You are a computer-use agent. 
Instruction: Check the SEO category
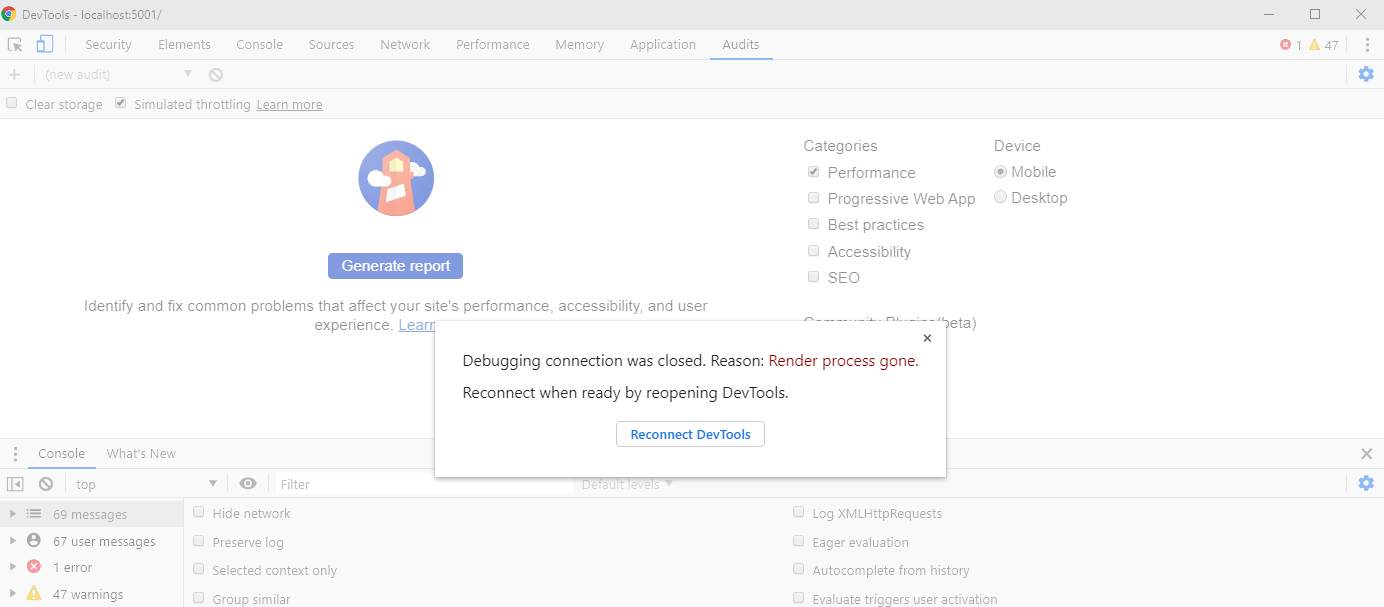point(814,277)
